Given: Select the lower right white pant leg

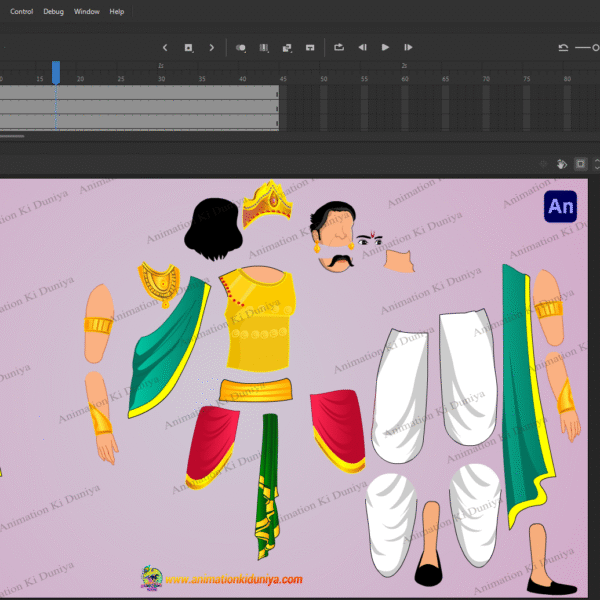Looking at the screenshot, I should (475, 515).
